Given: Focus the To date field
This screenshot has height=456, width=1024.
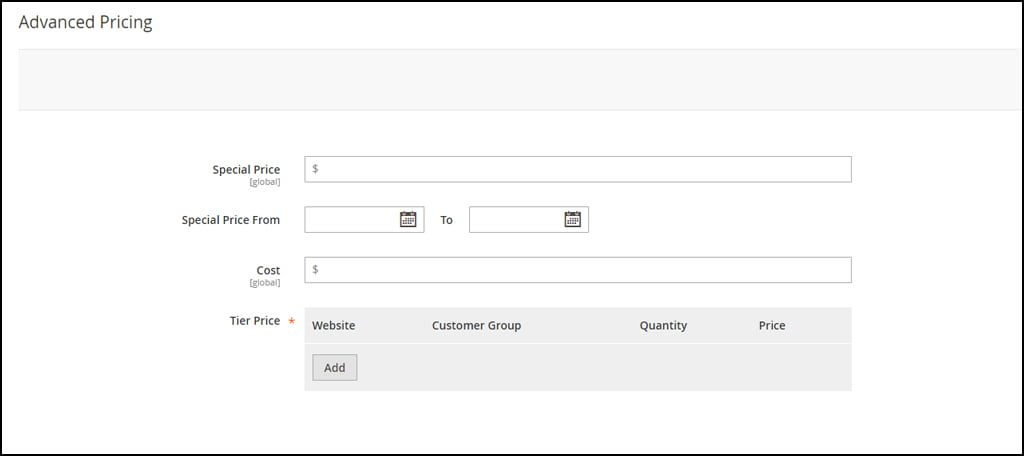Looking at the screenshot, I should pos(529,220).
